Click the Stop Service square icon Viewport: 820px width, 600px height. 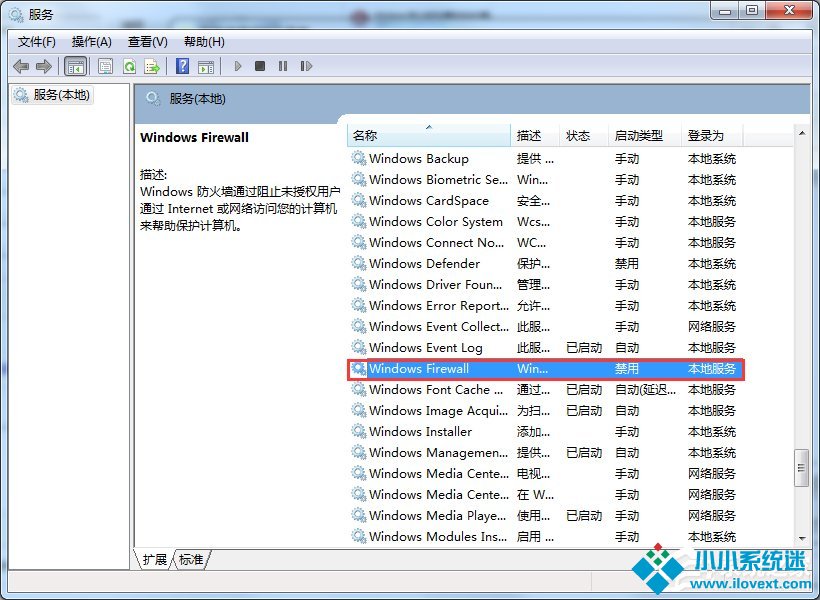[260, 66]
